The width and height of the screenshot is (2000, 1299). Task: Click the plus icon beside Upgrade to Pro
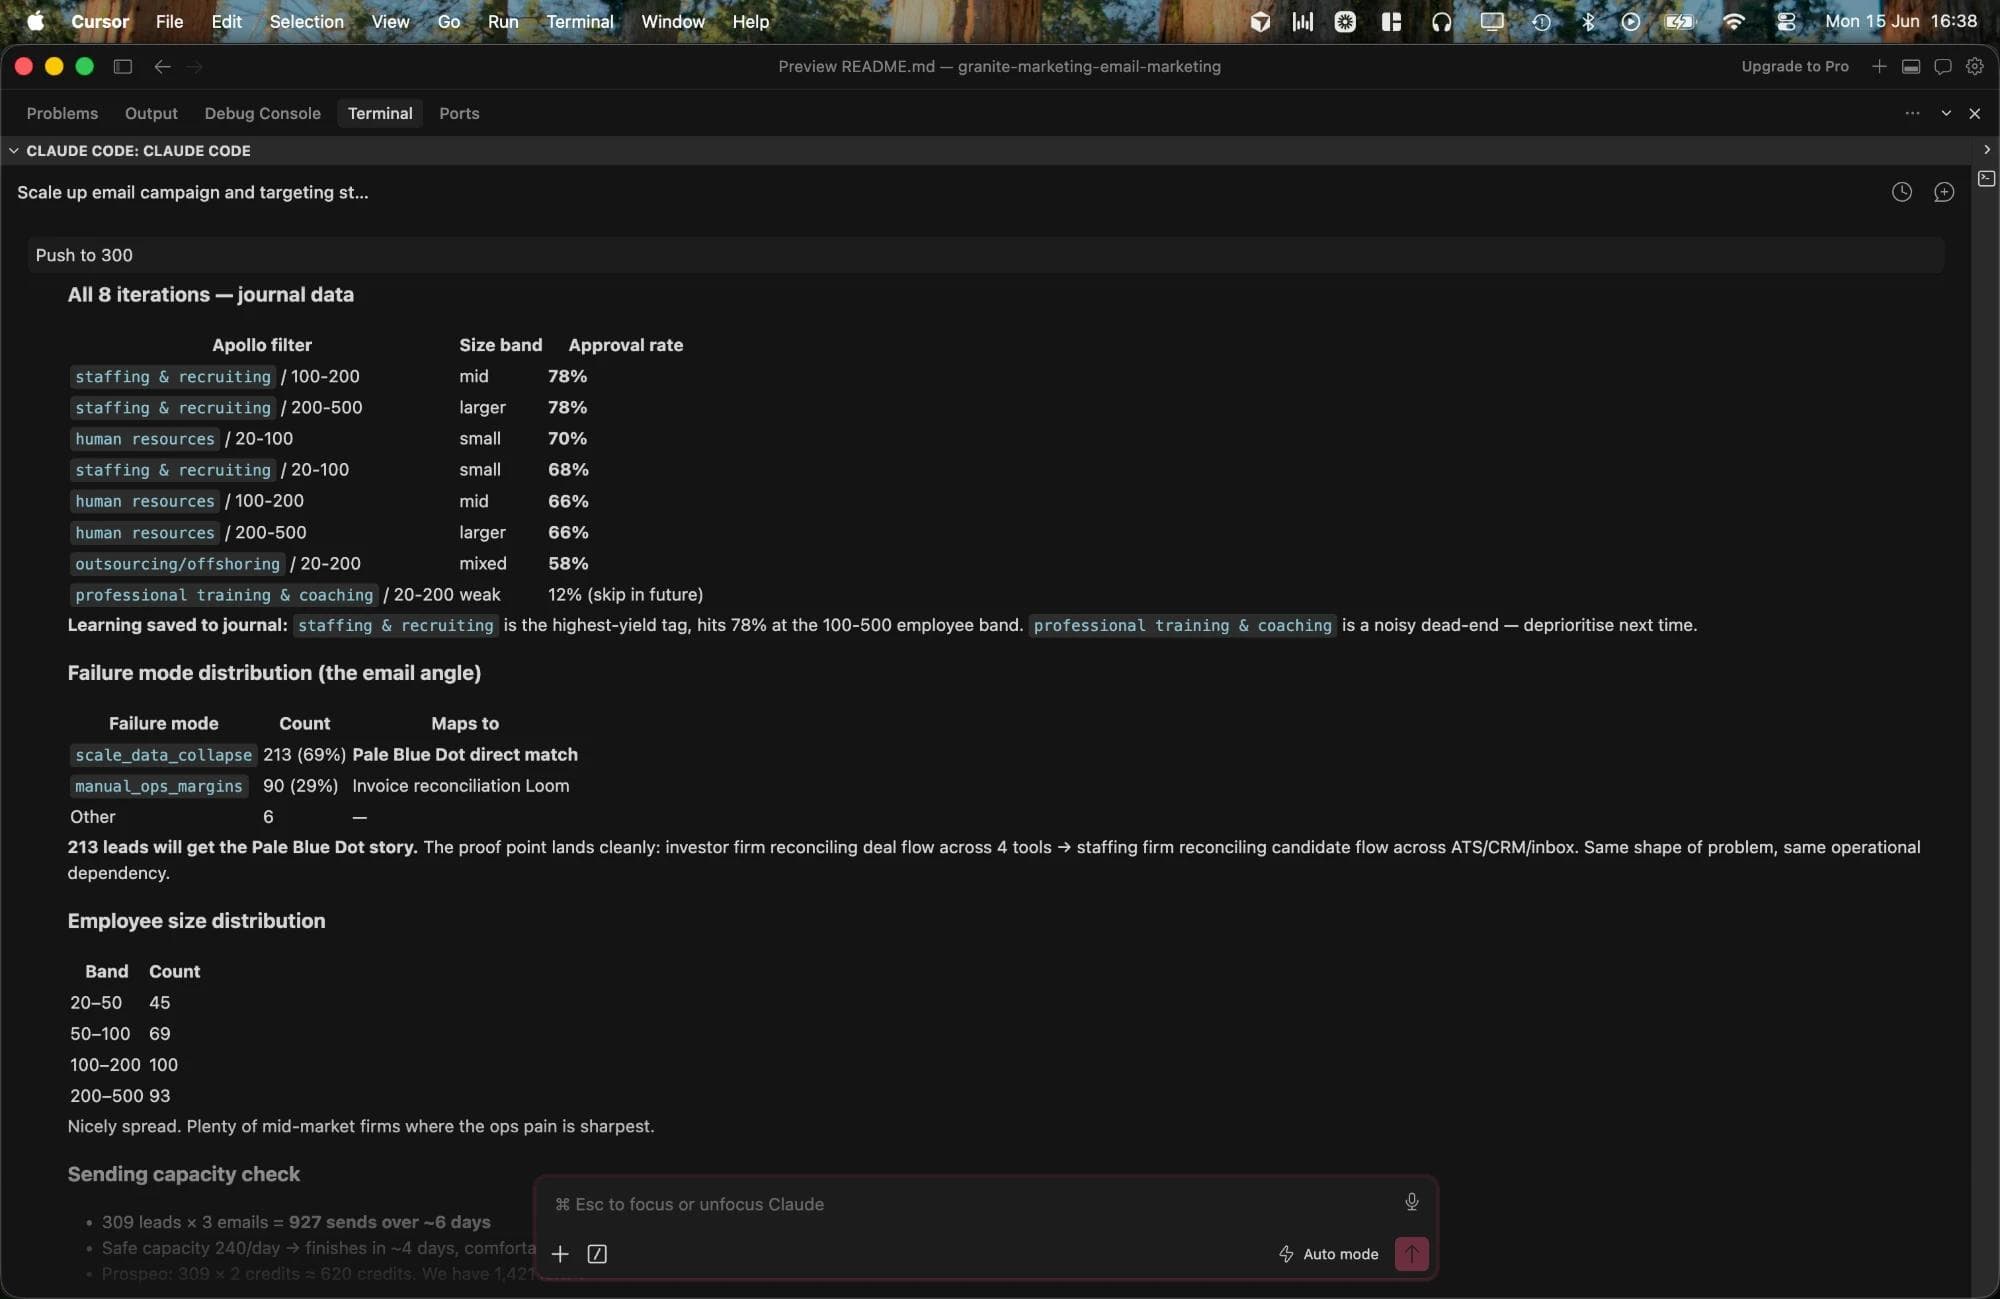(x=1879, y=66)
